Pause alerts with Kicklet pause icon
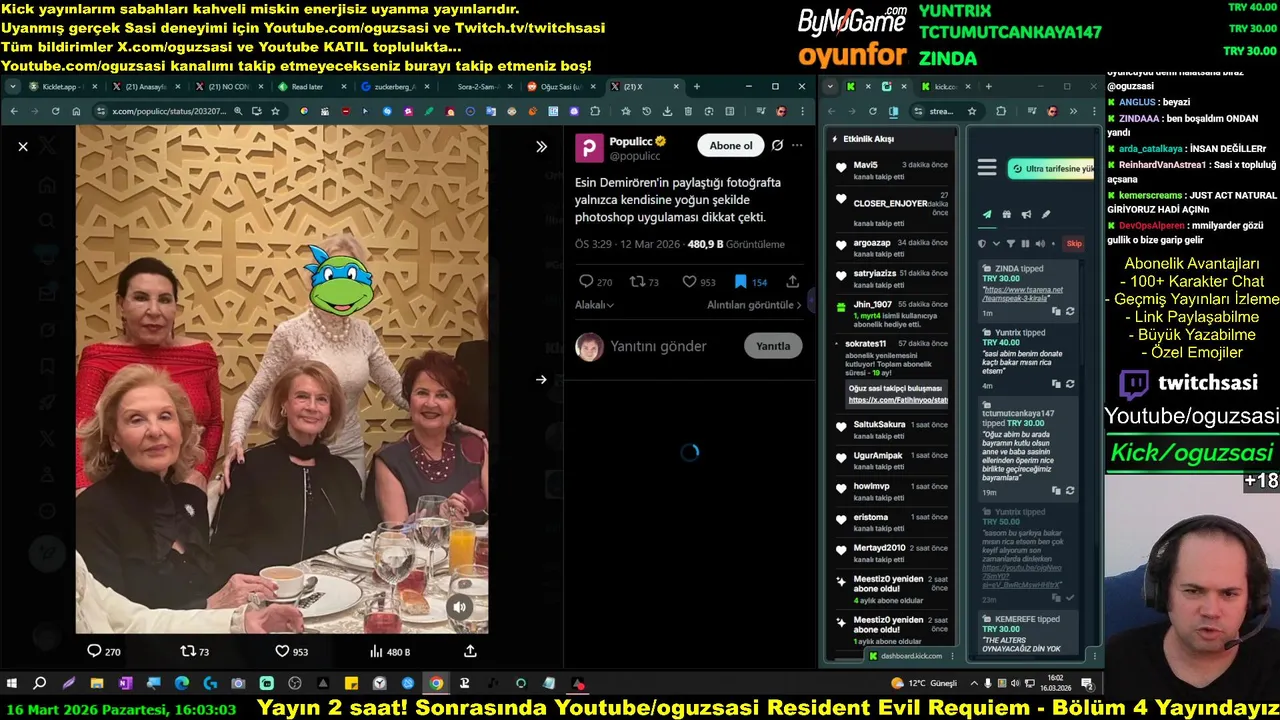1280x720 pixels. tap(1025, 243)
